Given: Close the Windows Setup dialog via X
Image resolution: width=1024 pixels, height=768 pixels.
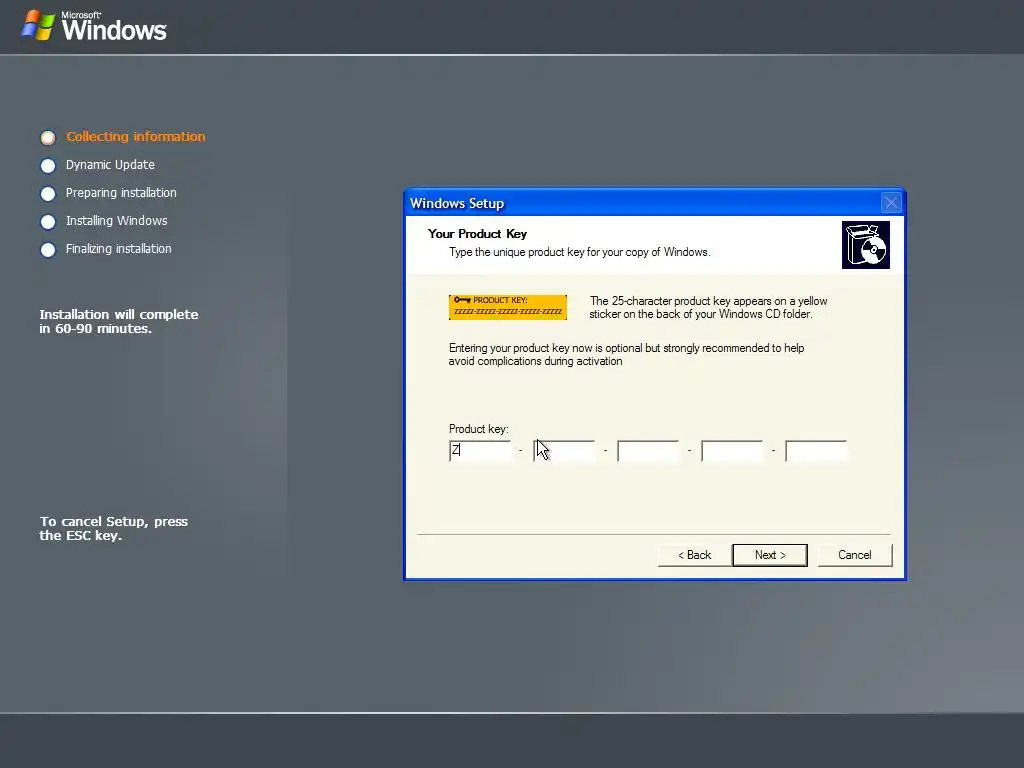Looking at the screenshot, I should coord(891,203).
